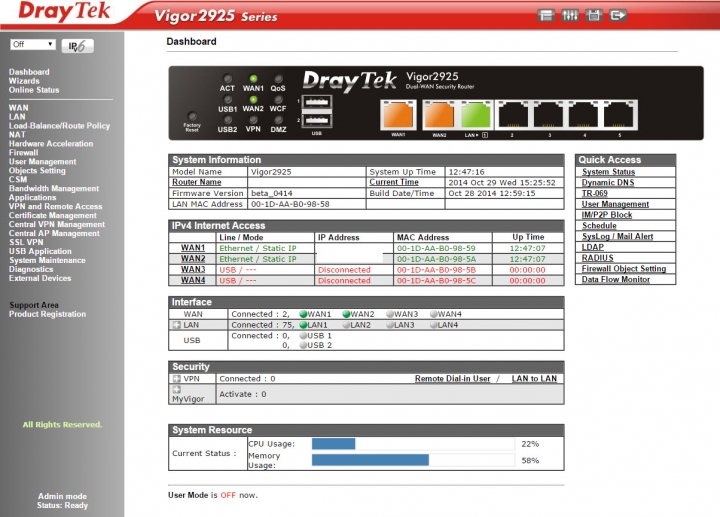
Task: Click the Remote Dial-in User link
Action: pyautogui.click(x=453, y=379)
